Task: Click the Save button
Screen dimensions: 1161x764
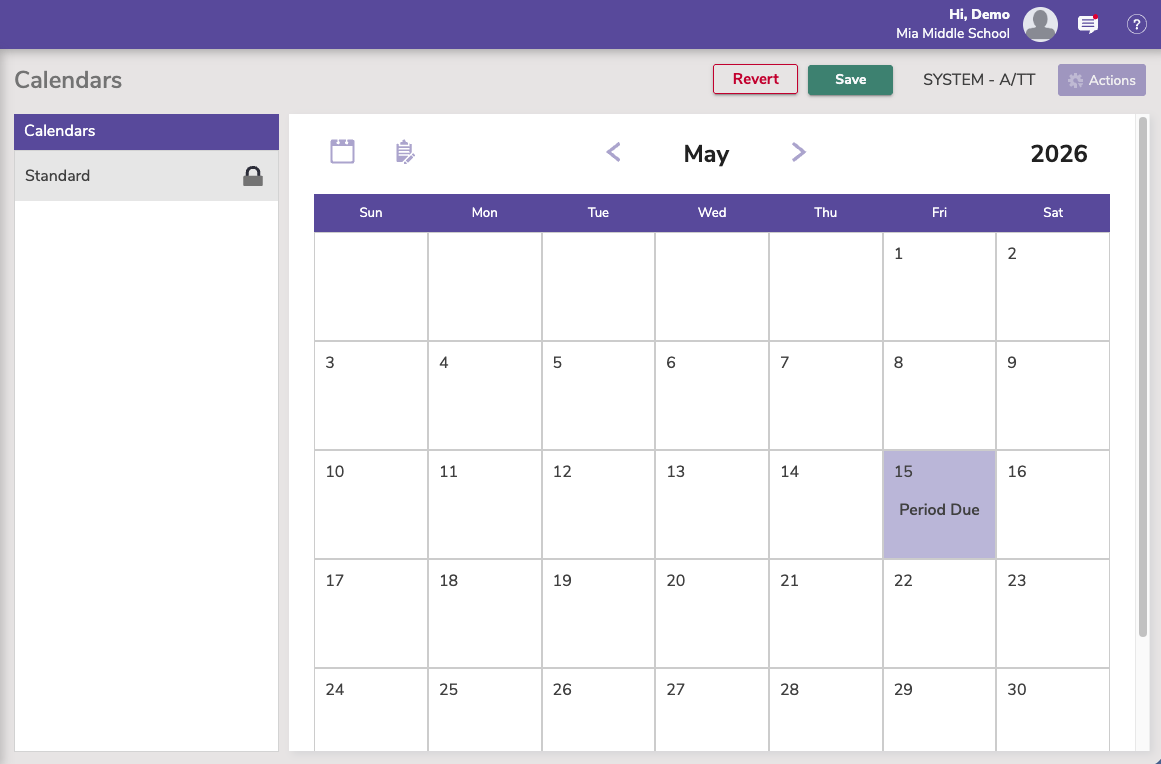Action: coord(850,80)
